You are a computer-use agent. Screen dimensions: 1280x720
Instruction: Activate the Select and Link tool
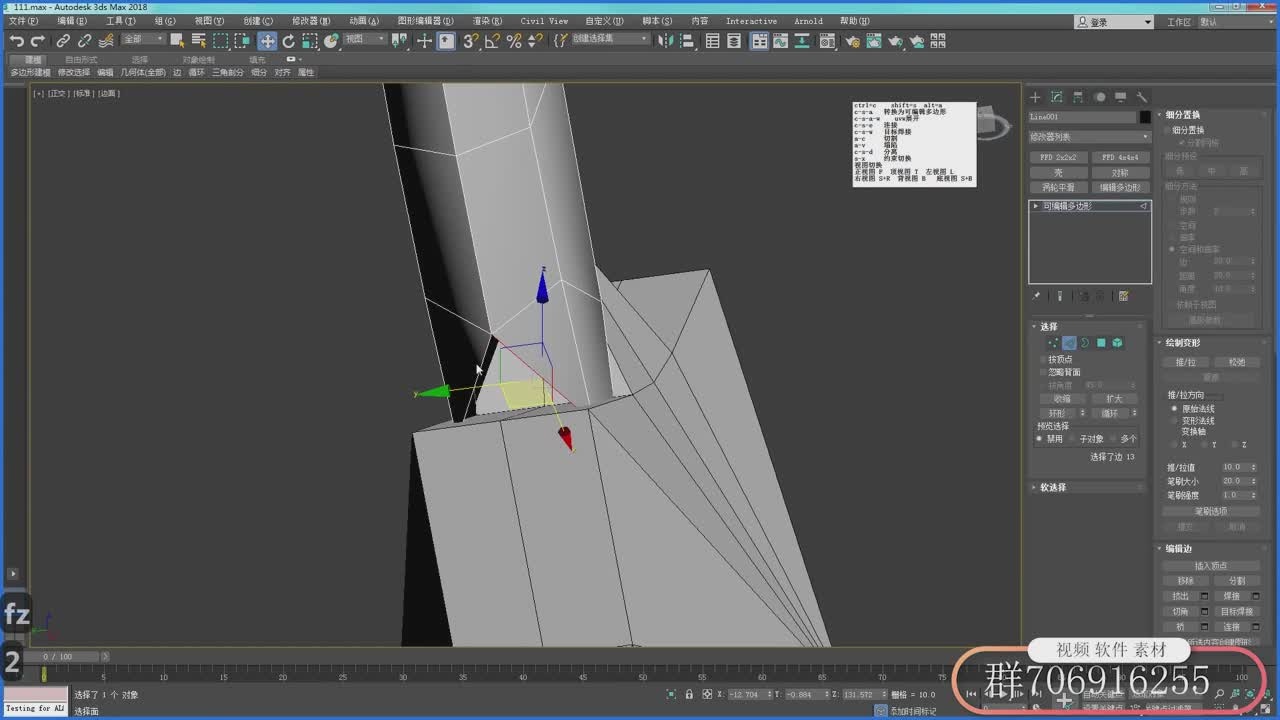[63, 41]
